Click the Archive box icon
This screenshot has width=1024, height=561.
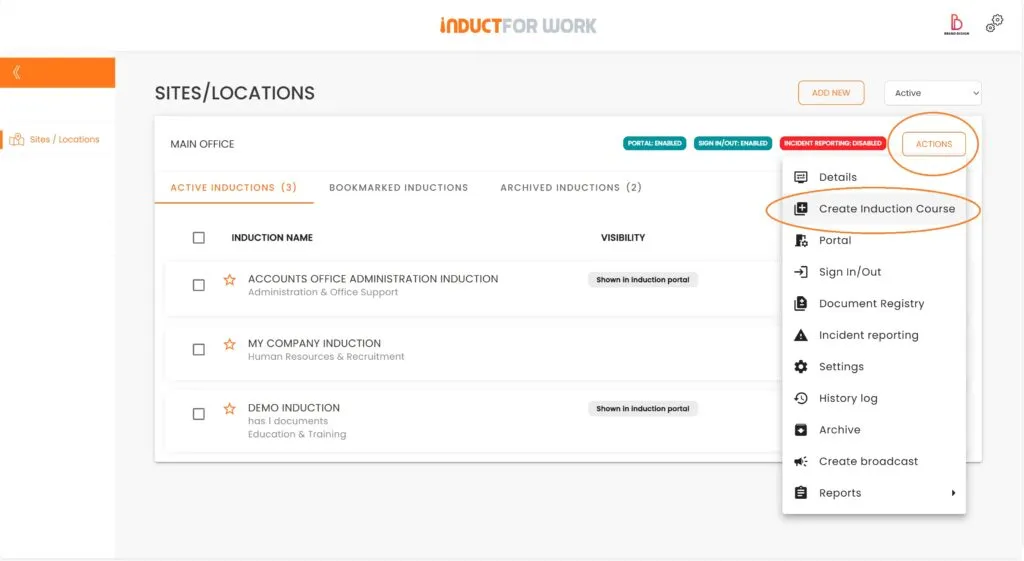[801, 430]
